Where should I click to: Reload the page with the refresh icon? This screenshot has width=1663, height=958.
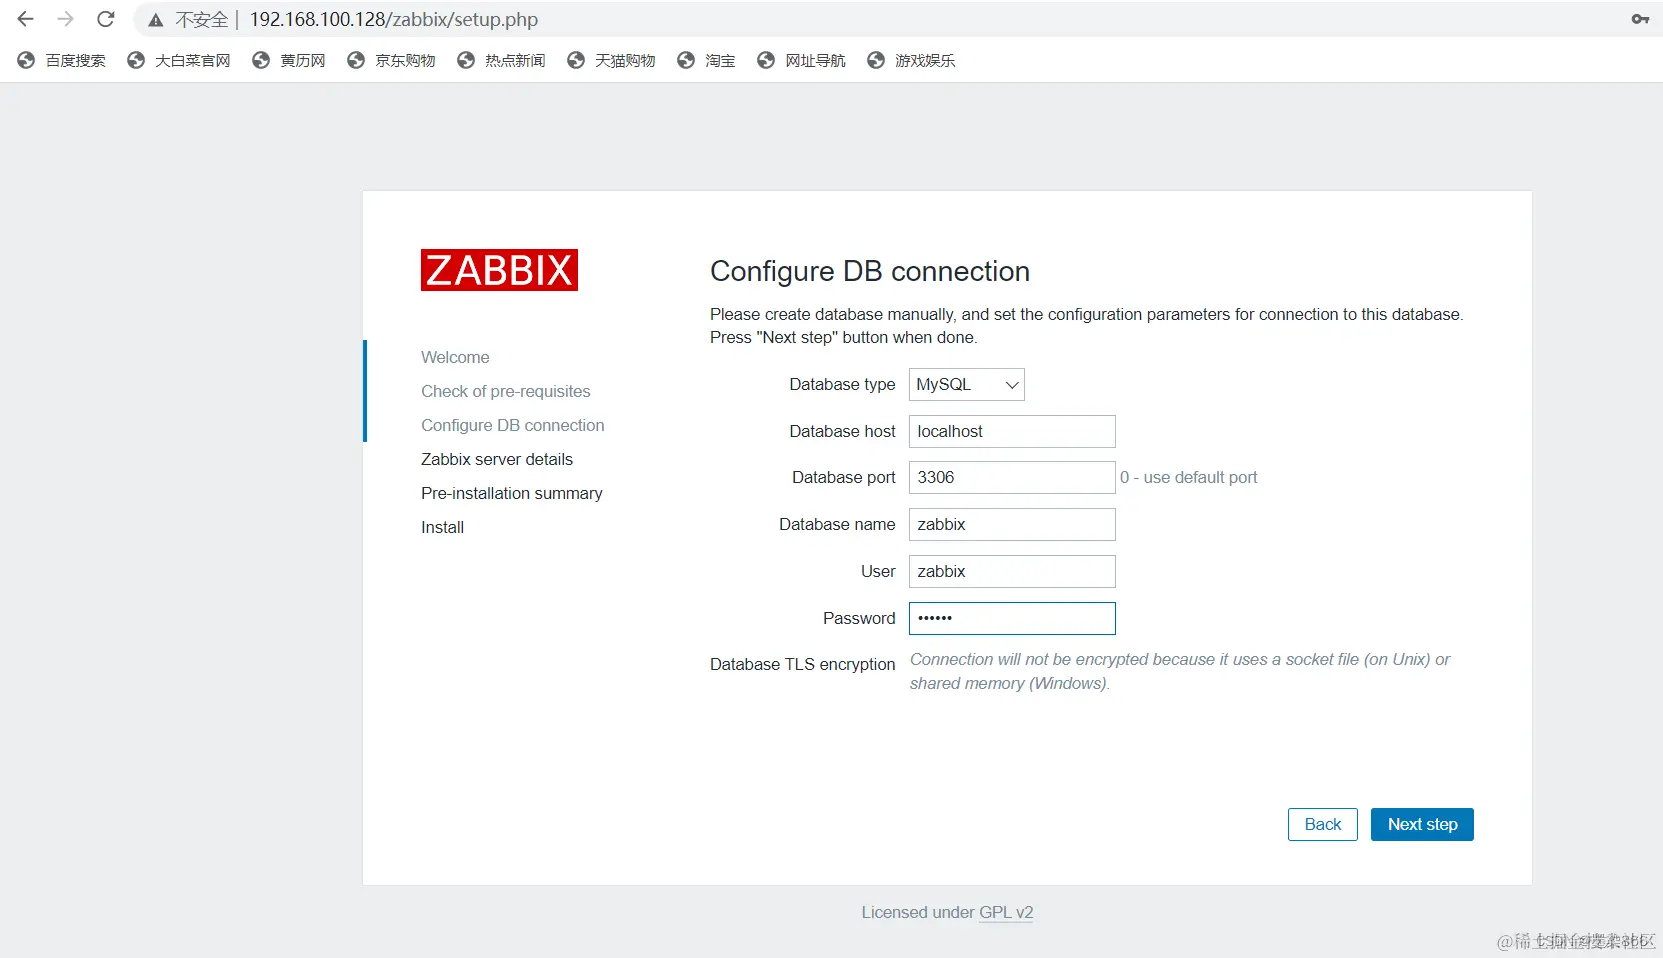tap(106, 19)
